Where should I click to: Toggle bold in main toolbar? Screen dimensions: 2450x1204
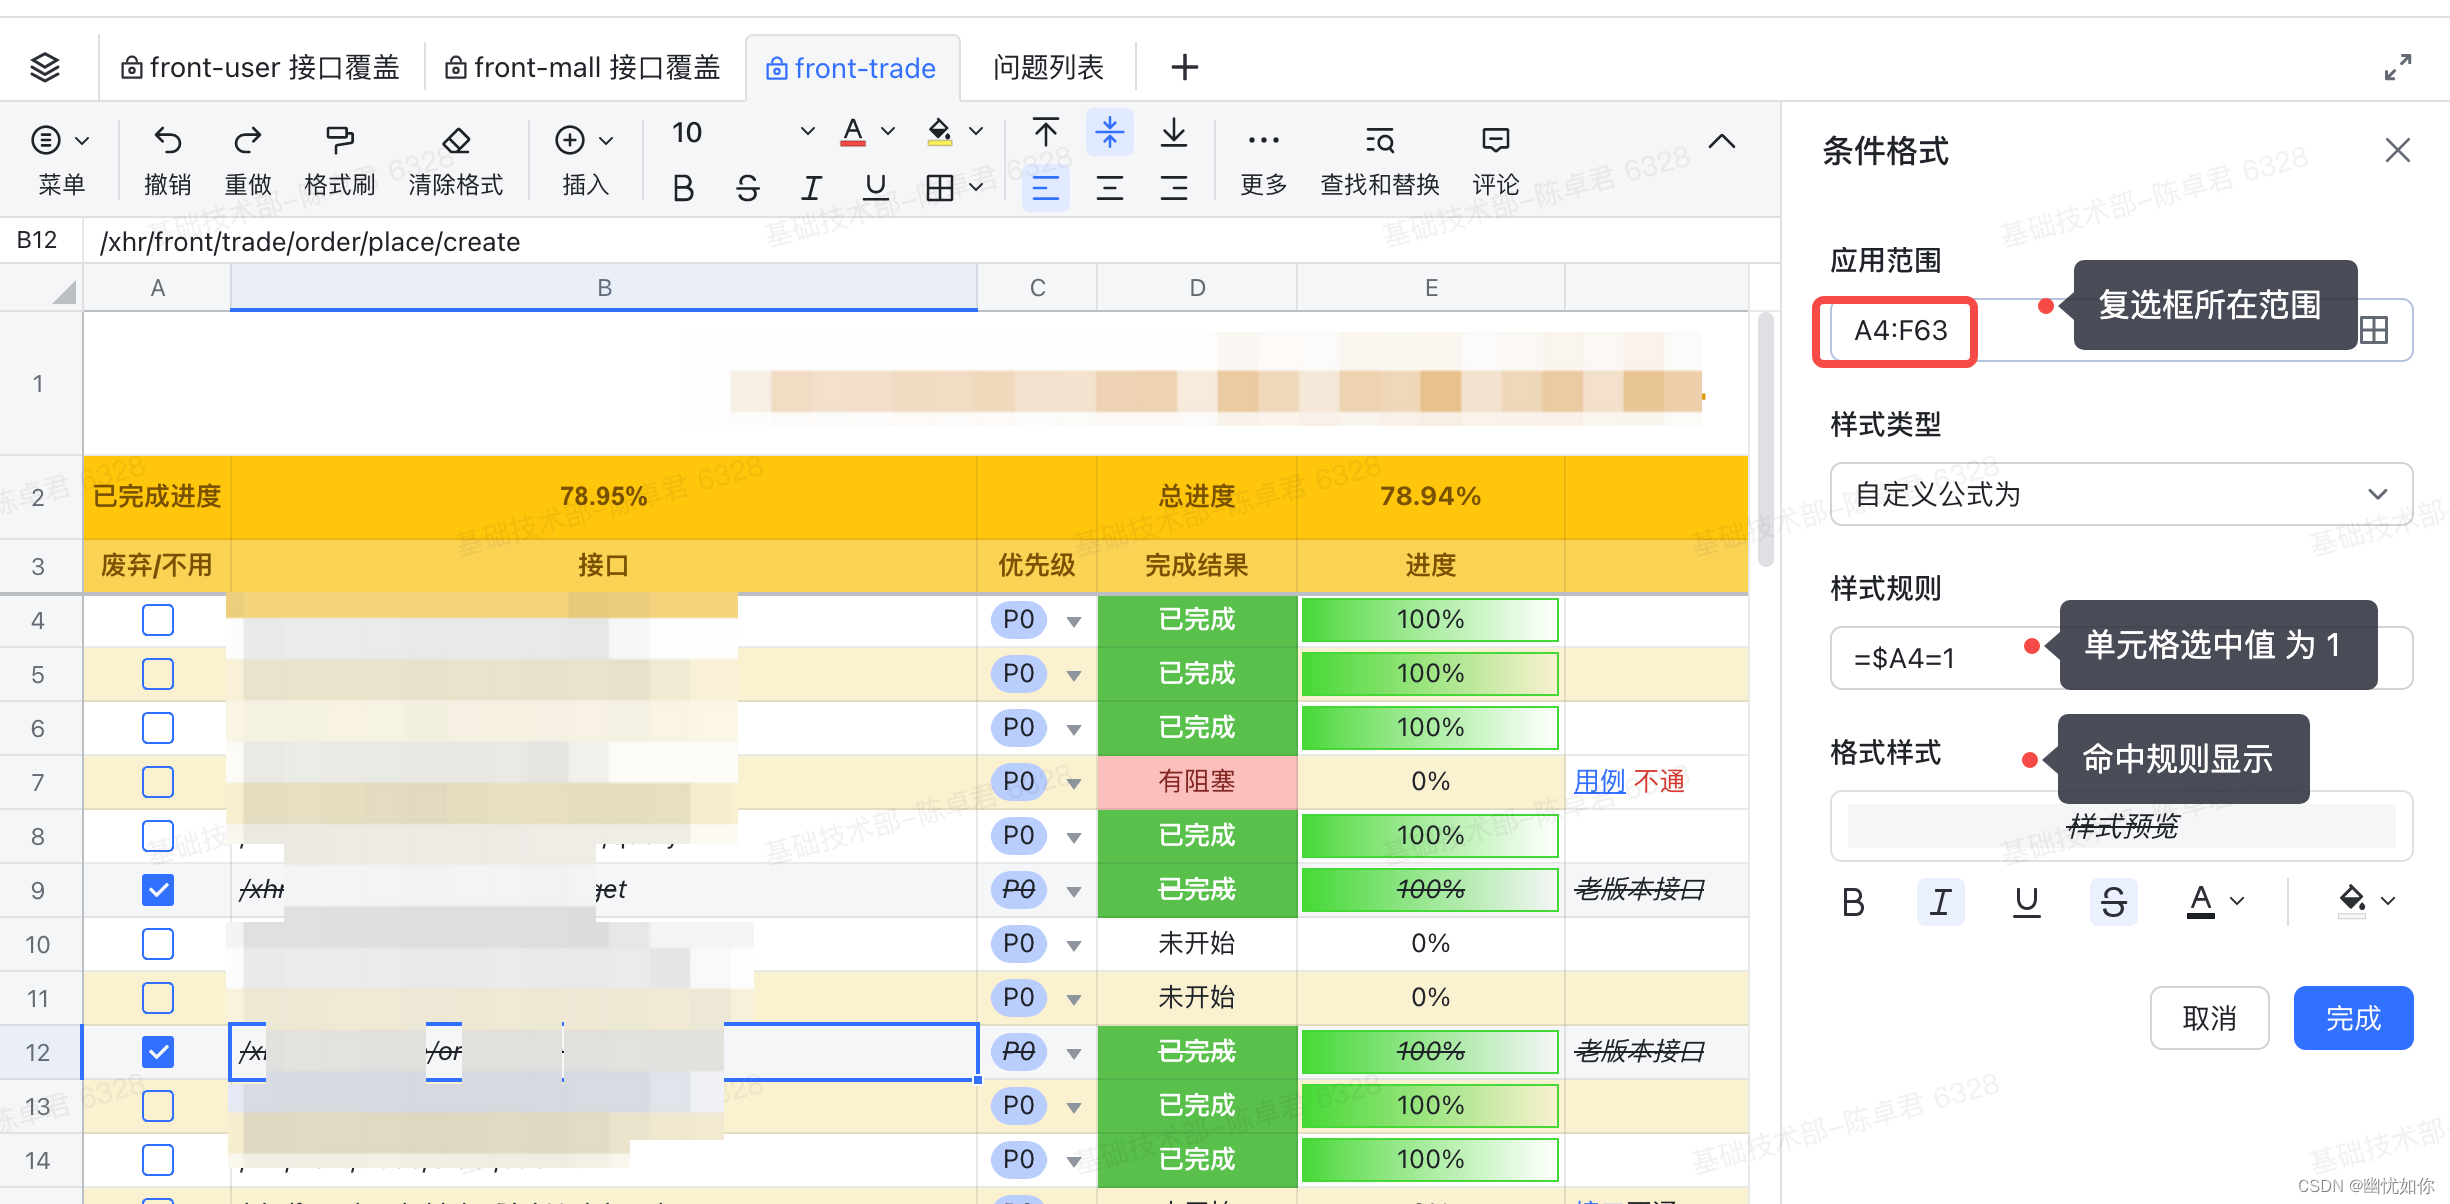tap(683, 188)
